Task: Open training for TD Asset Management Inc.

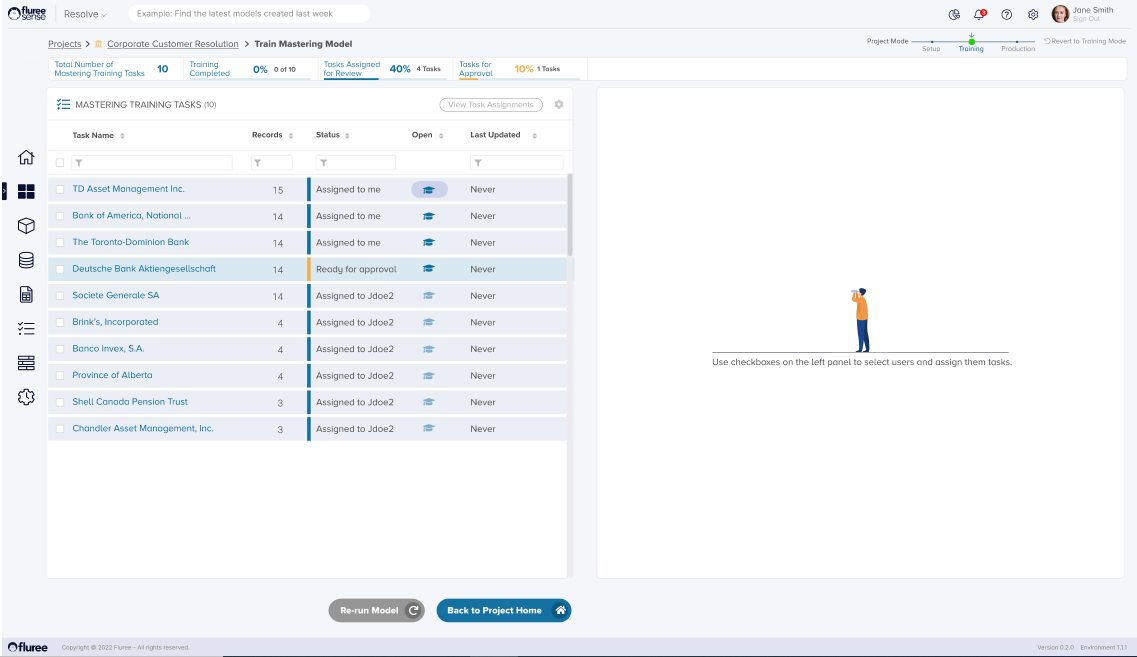Action: (429, 189)
